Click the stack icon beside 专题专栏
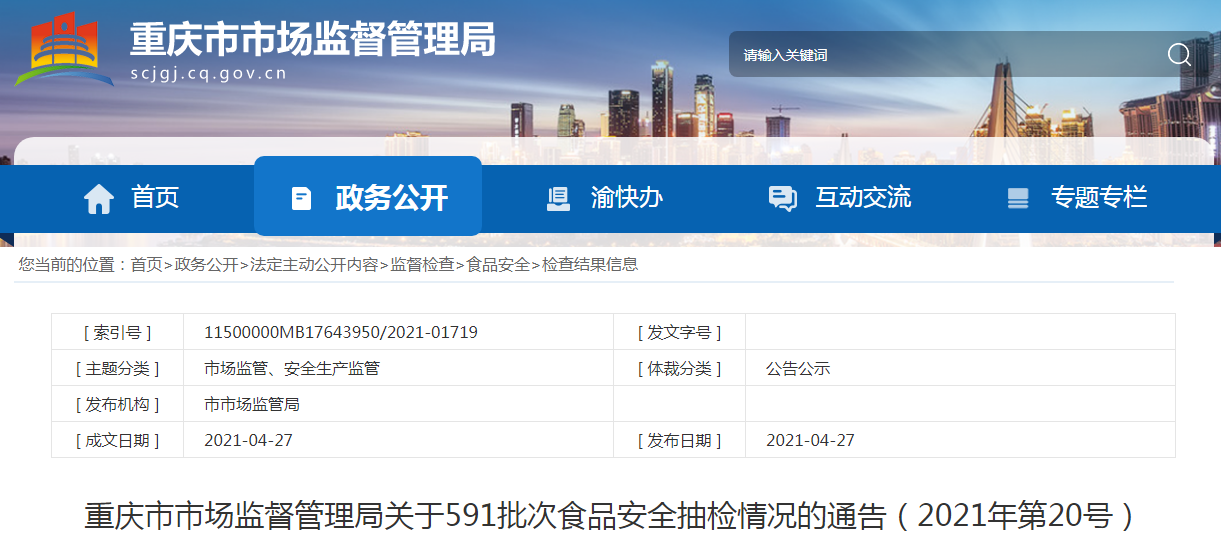1221x543 pixels. pyautogui.click(x=1017, y=198)
